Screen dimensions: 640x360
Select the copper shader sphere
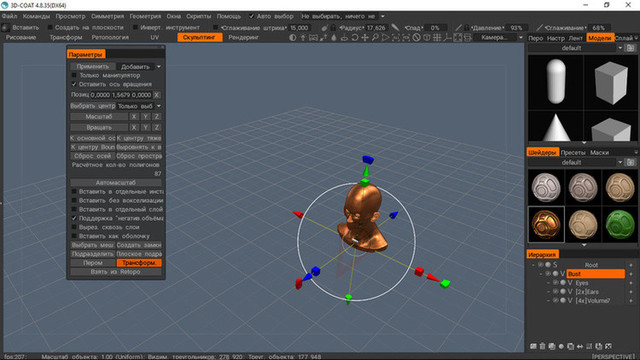pos(546,224)
